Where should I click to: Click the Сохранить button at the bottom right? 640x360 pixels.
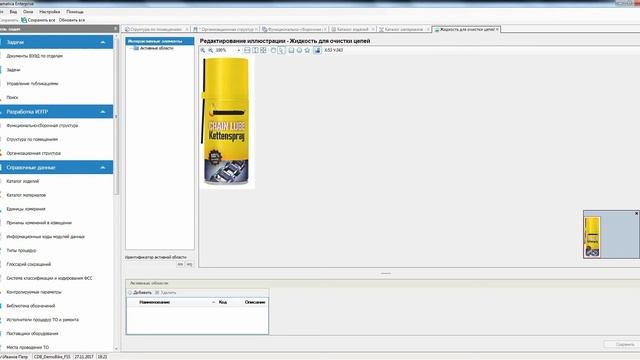point(622,344)
